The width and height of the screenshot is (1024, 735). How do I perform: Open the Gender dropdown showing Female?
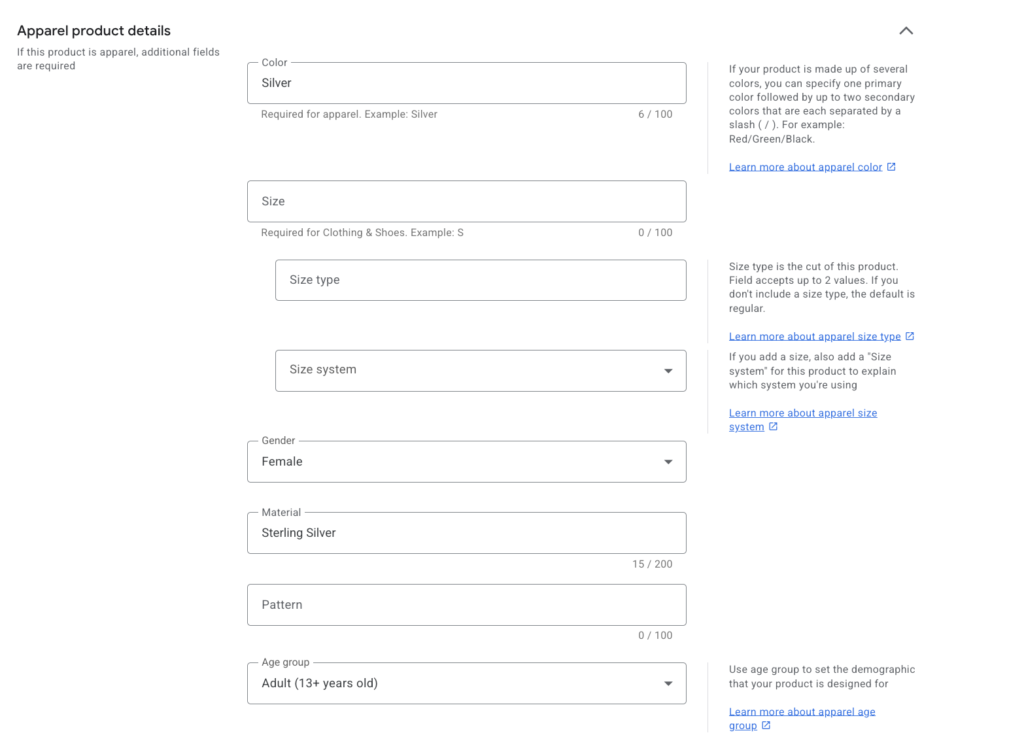coord(467,461)
